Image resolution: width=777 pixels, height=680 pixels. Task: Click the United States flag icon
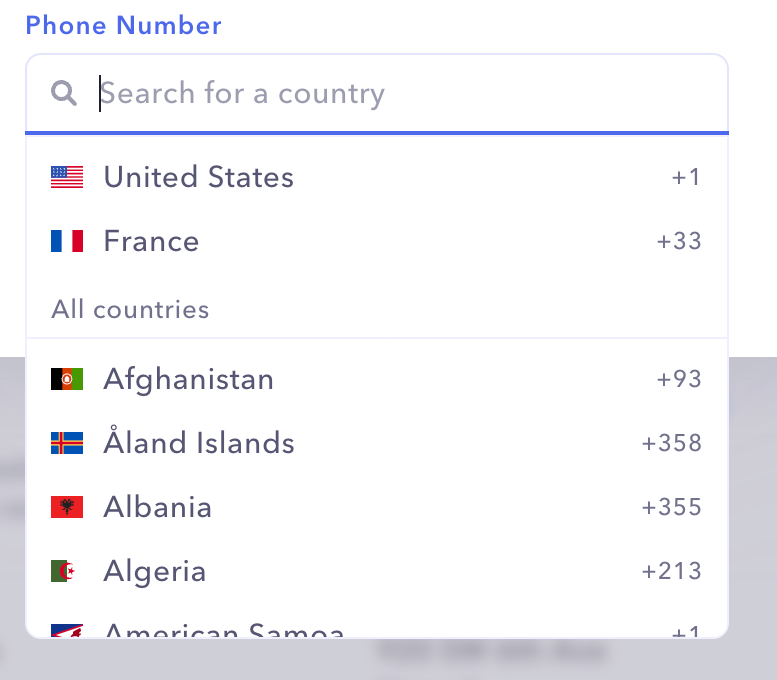67,178
